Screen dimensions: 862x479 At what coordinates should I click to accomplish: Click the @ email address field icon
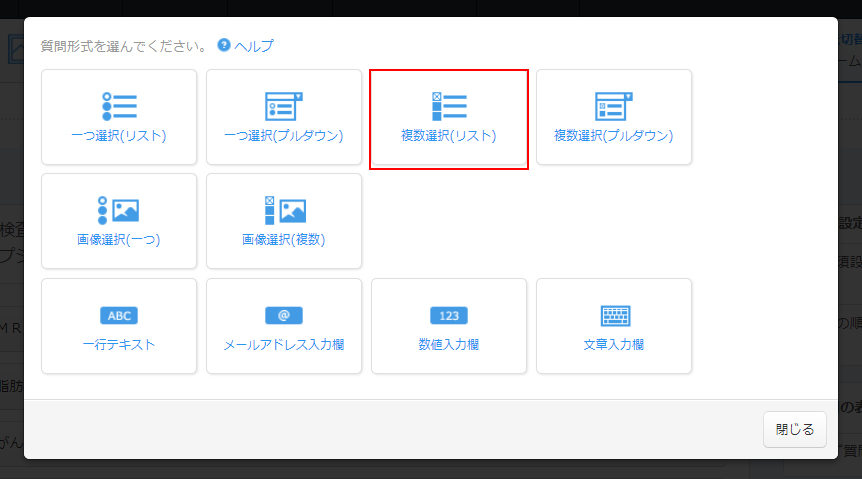tap(284, 316)
